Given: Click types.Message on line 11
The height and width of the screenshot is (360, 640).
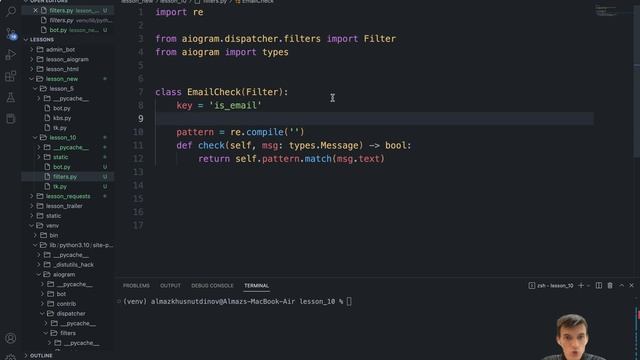Looking at the screenshot, I should click(x=323, y=146).
